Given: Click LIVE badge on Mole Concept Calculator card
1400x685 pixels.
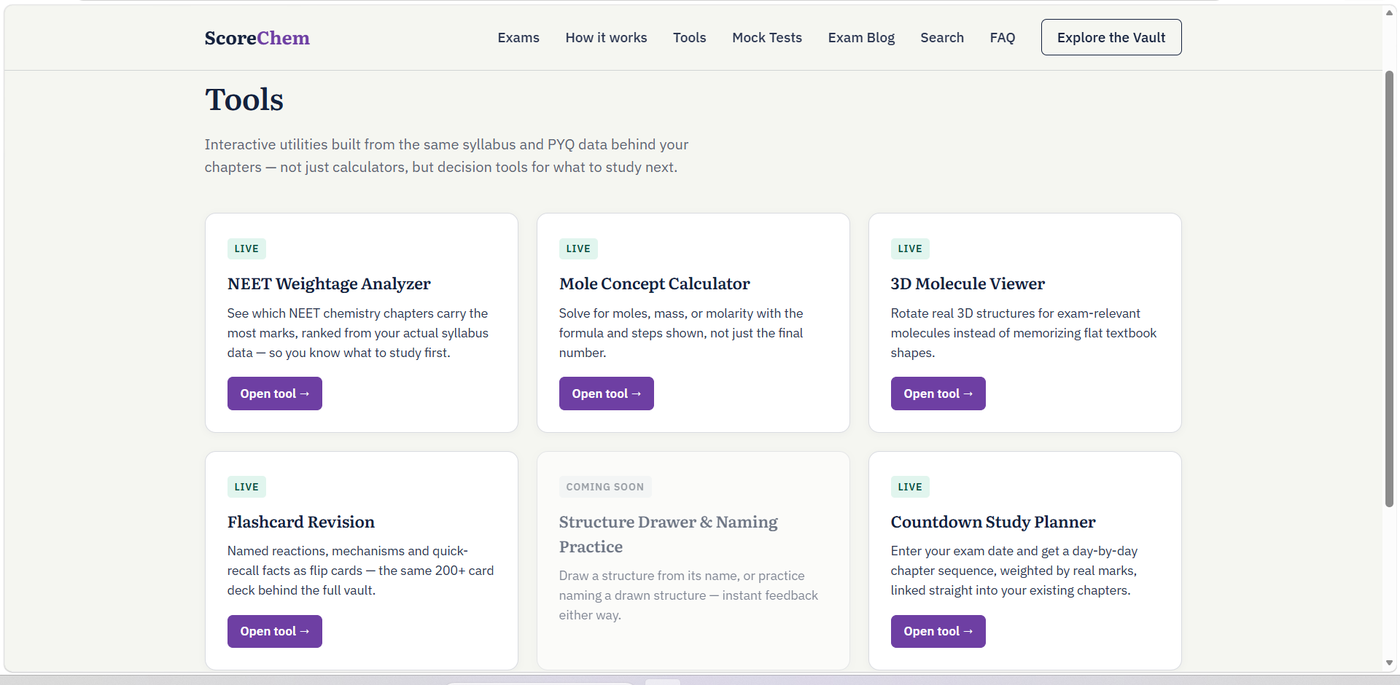Looking at the screenshot, I should [578, 249].
